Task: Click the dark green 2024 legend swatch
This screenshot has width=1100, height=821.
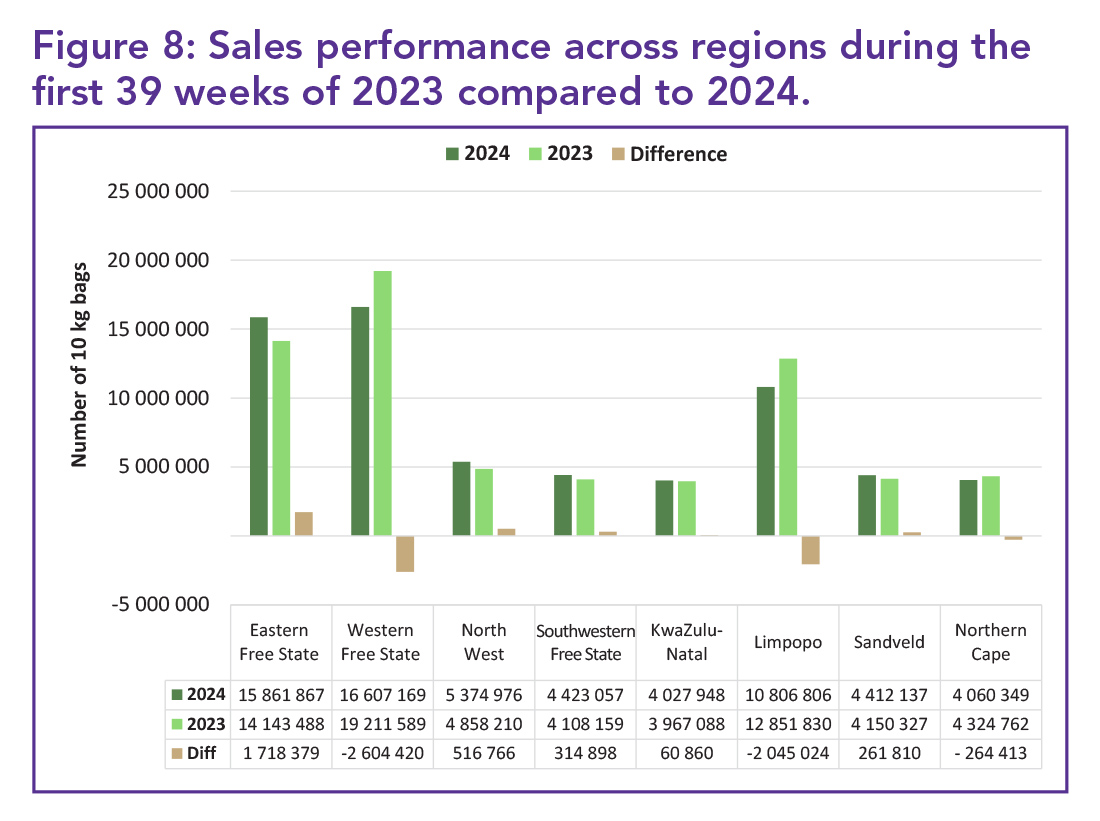Action: 452,154
